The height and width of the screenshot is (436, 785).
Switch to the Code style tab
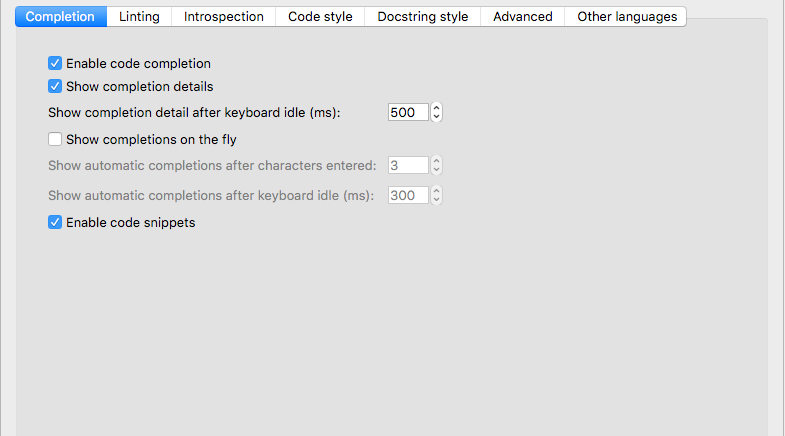(320, 17)
